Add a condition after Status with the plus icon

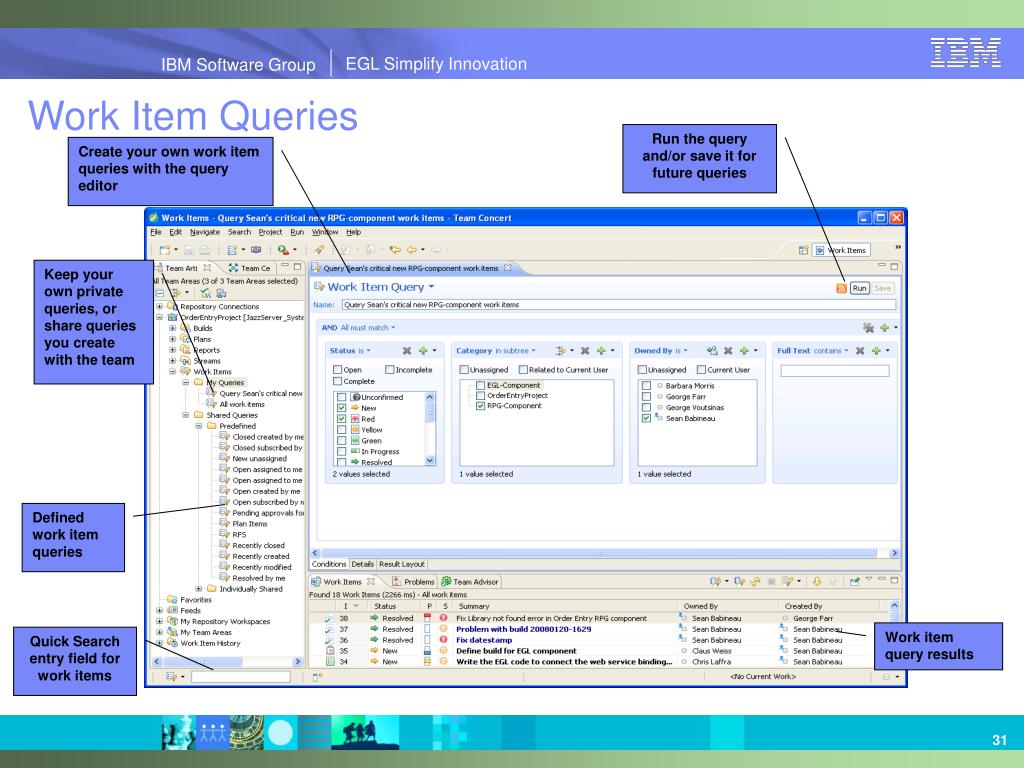(x=423, y=351)
